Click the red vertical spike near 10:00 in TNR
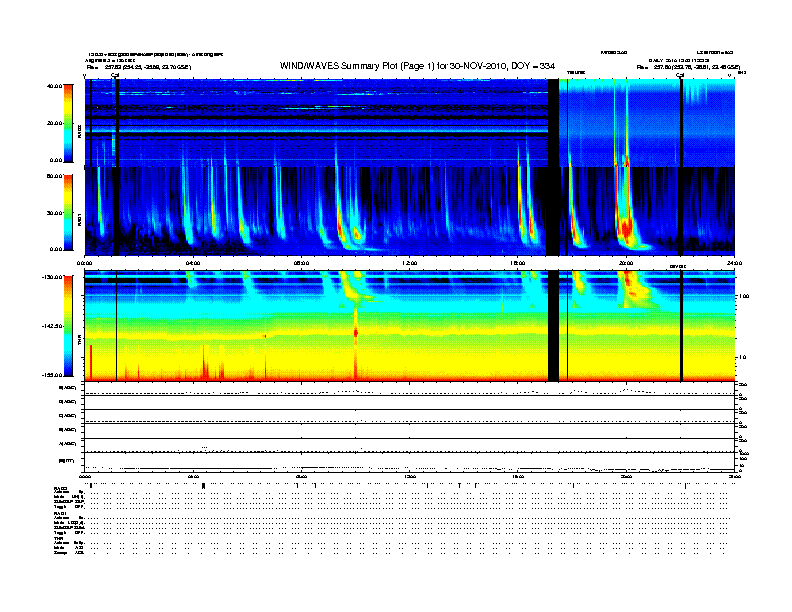Viewport: 792px width, 612px height. 356,343
